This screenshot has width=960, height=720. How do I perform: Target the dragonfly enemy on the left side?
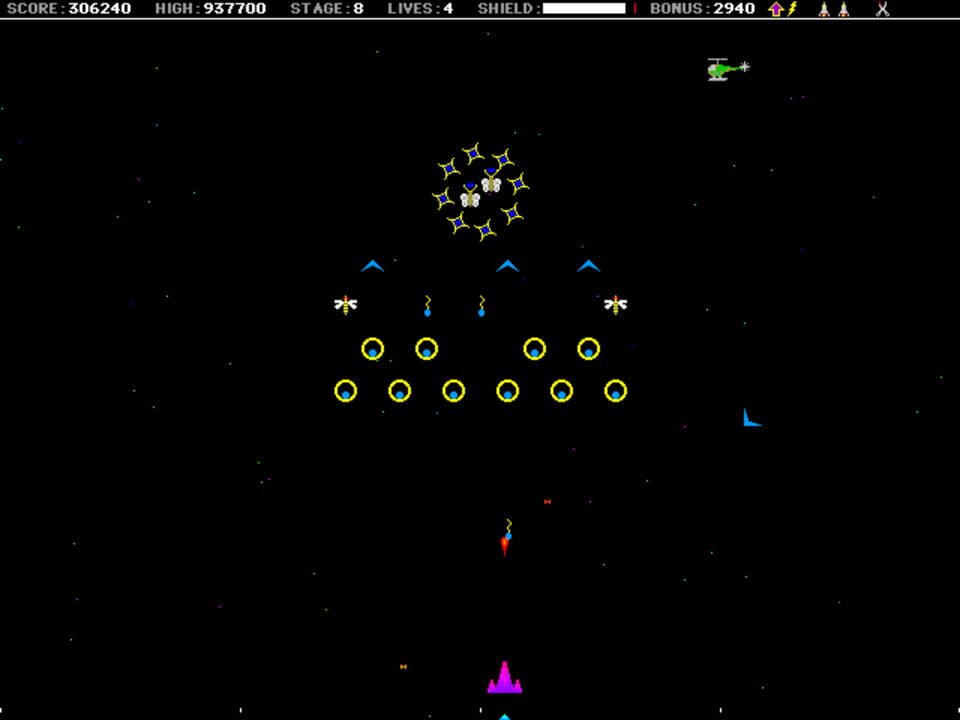(344, 303)
